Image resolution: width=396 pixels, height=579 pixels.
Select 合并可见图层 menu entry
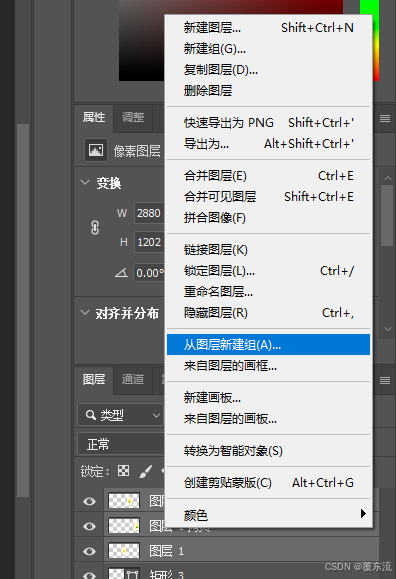(x=268, y=197)
